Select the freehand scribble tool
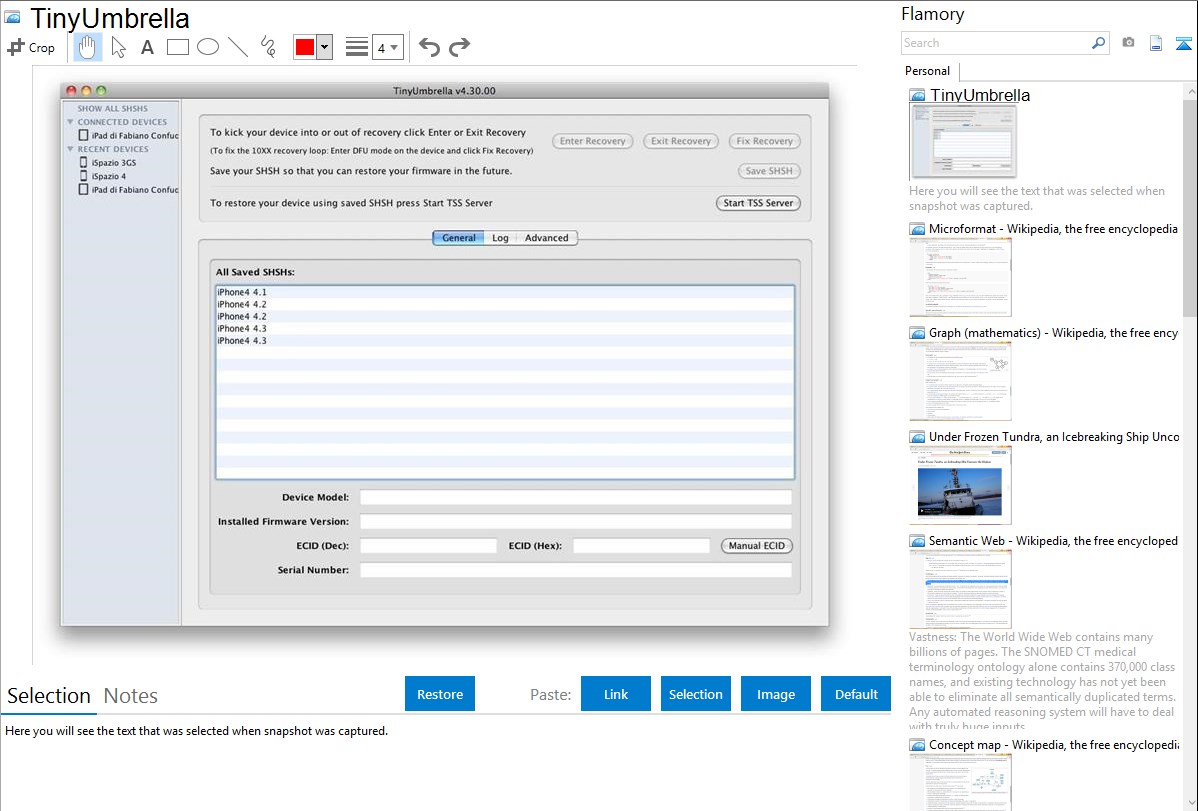This screenshot has width=1198, height=811. point(268,47)
